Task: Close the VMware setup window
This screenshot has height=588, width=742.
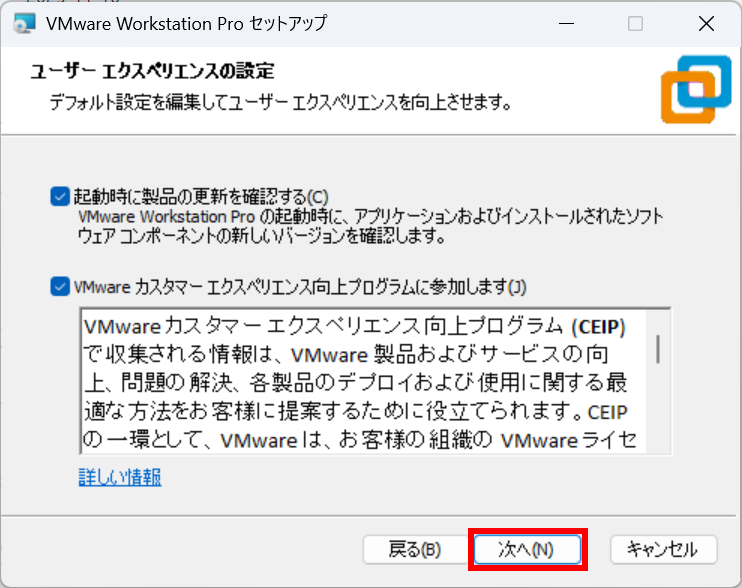Action: tap(706, 23)
